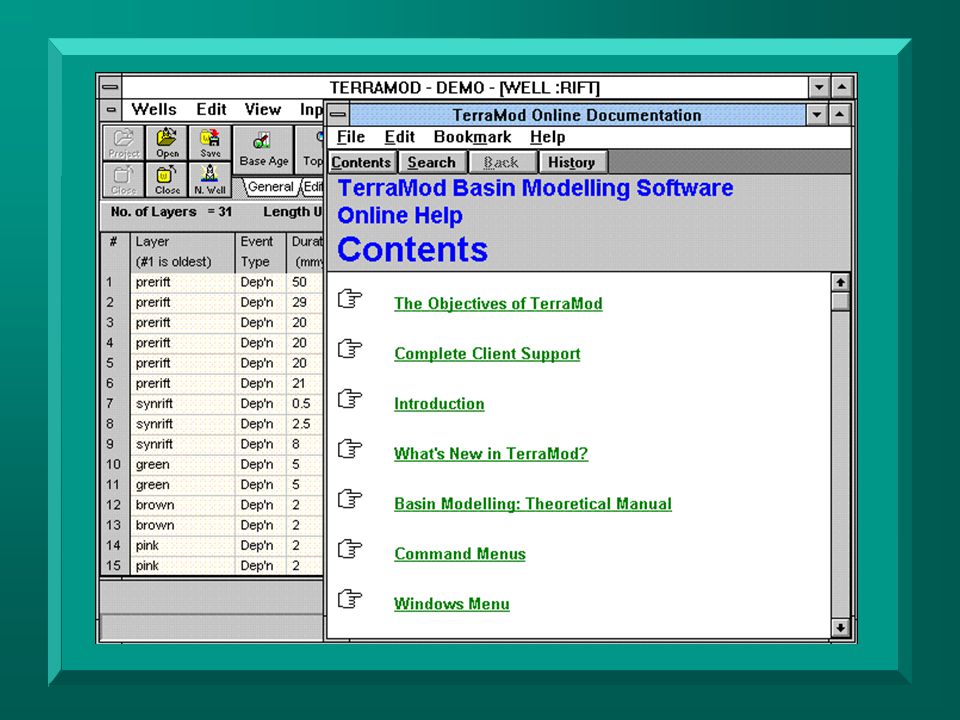This screenshot has height=720, width=960.
Task: Open What's New in TerraMod? link
Action: 491,454
